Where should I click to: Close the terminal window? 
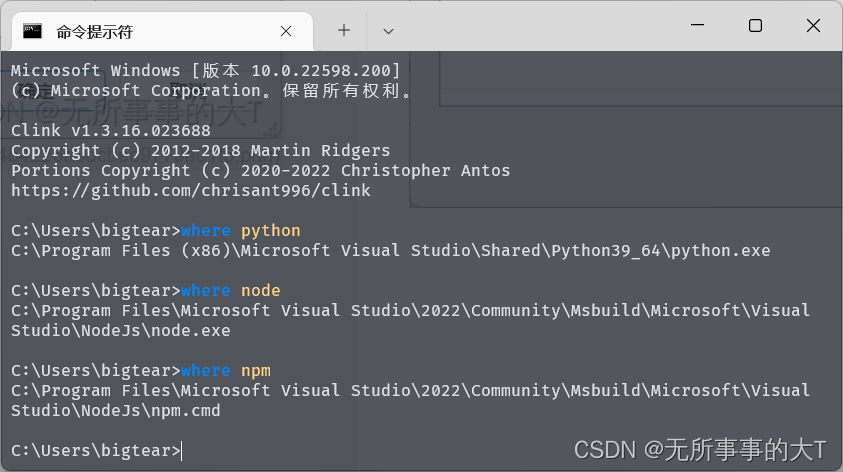813,25
